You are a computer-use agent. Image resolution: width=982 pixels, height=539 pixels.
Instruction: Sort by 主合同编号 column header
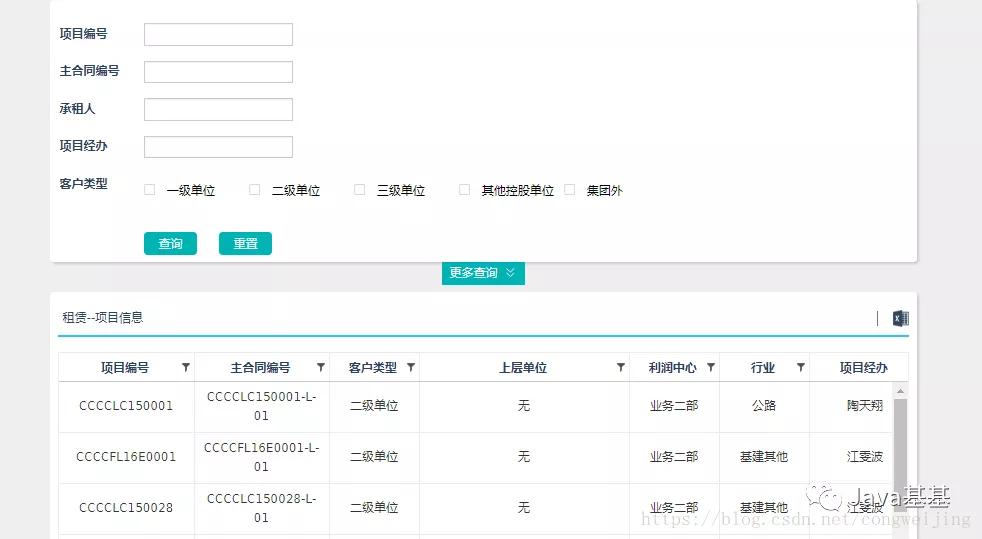coord(260,367)
